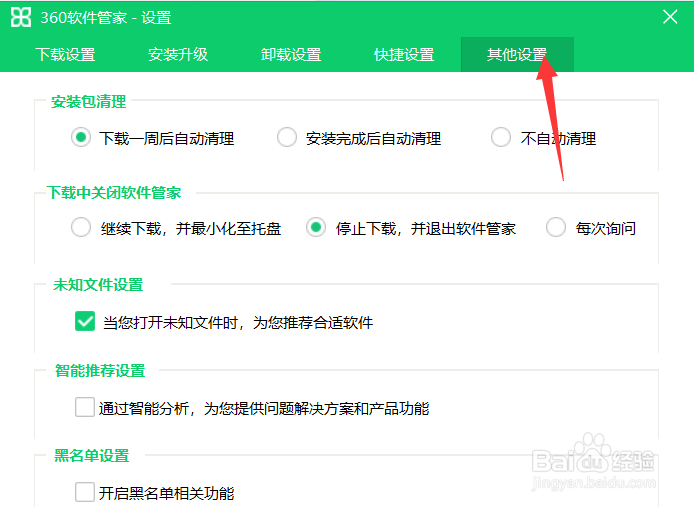This screenshot has width=694, height=507.
Task: Select the 每次询问 radio option
Action: 556,228
